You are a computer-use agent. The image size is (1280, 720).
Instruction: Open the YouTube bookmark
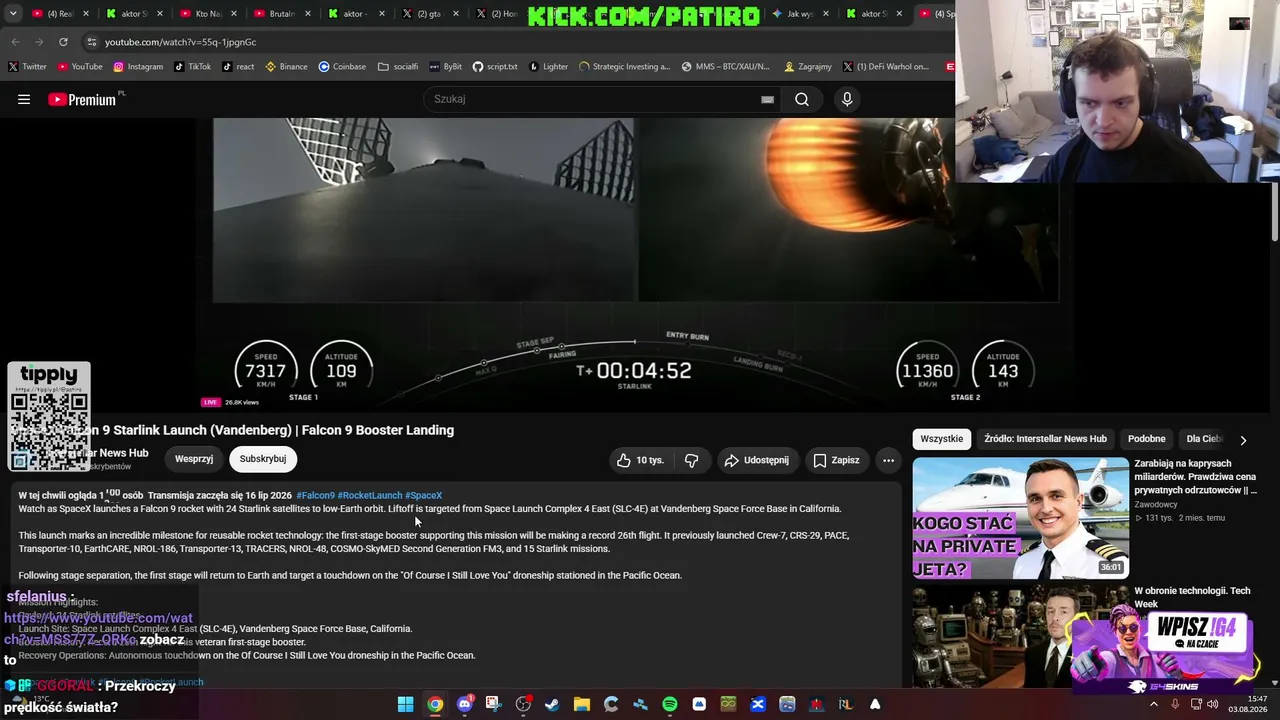[x=80, y=67]
